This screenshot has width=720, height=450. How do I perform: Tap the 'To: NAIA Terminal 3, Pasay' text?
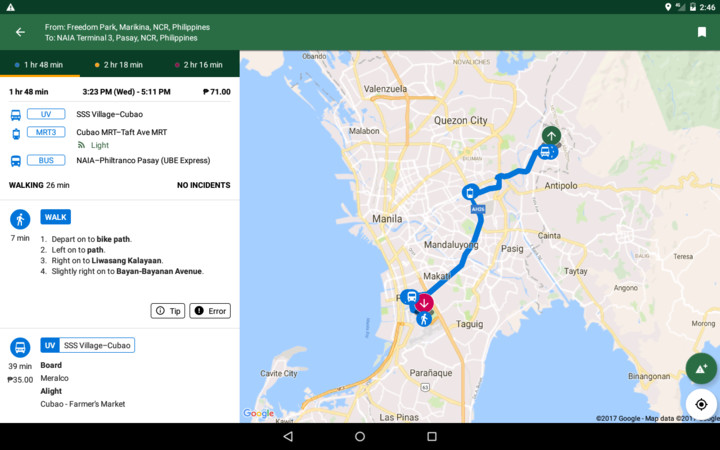(x=121, y=38)
